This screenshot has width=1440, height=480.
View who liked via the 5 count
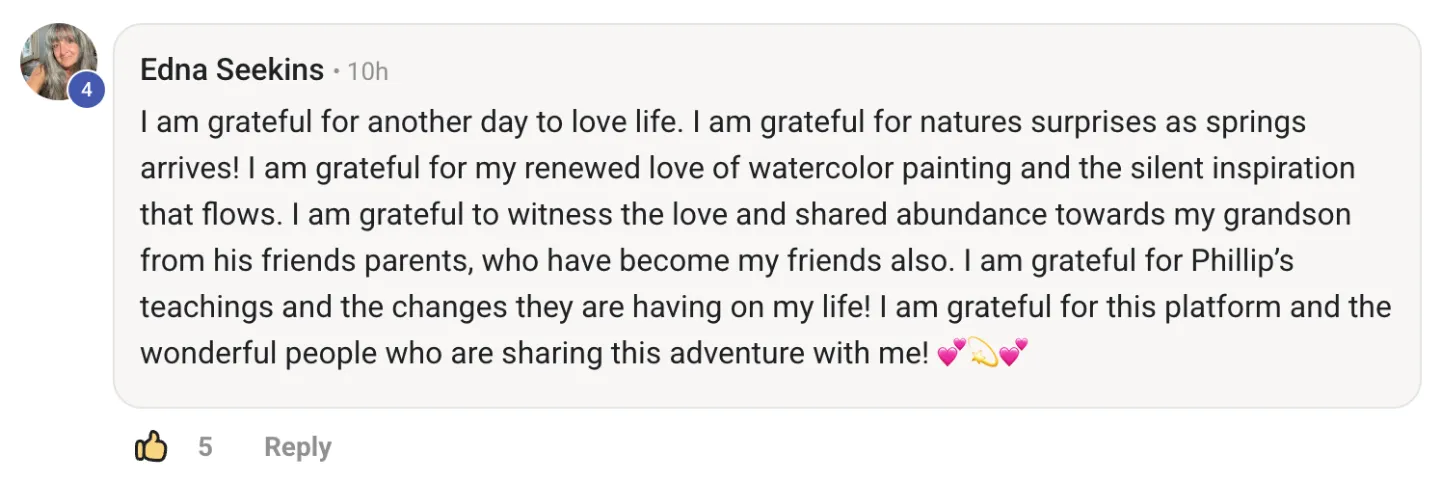205,447
